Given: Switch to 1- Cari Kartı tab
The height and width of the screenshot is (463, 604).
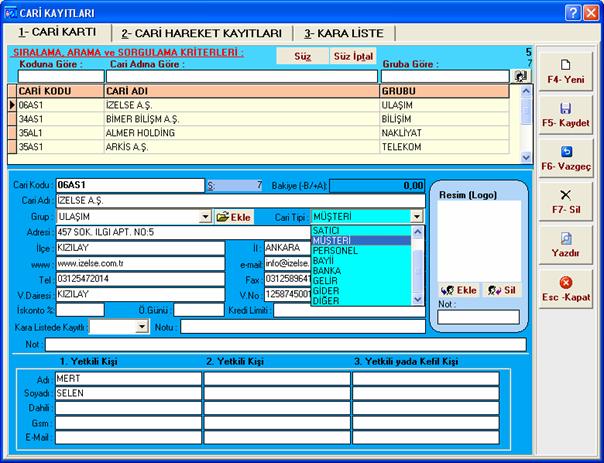Looking at the screenshot, I should (57, 32).
